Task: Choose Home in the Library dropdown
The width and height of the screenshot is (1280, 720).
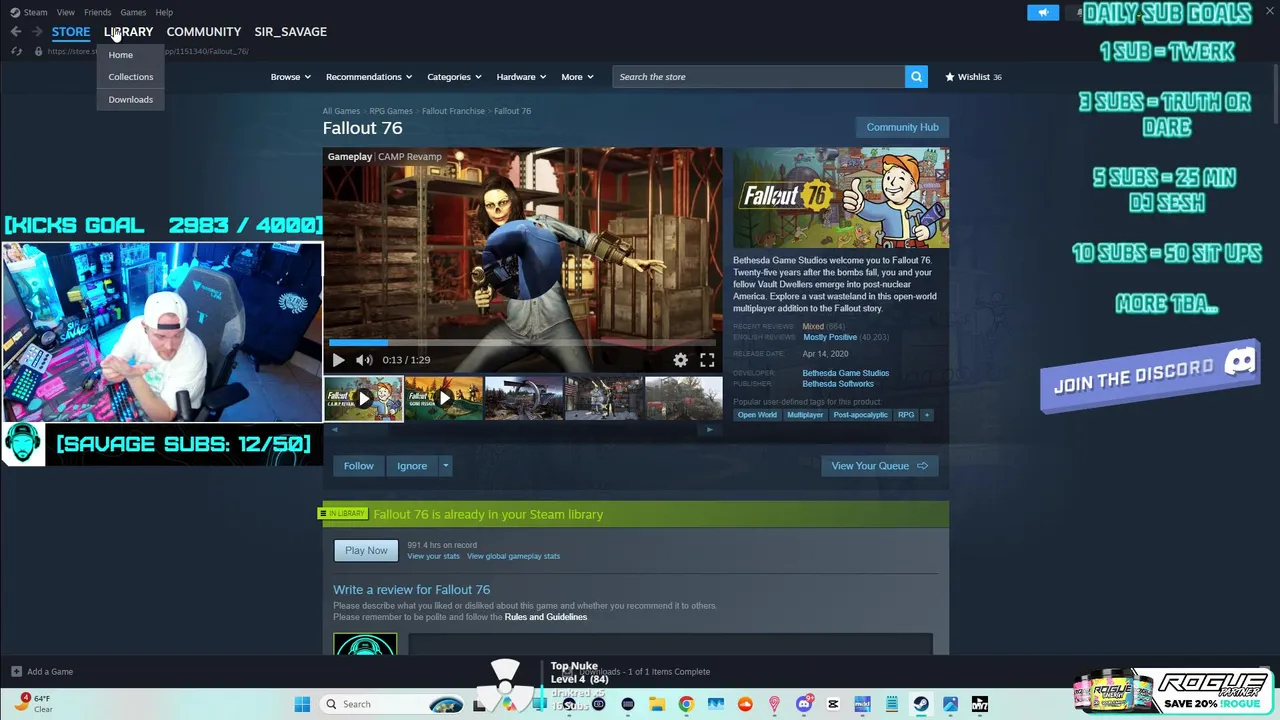Action: (x=121, y=55)
